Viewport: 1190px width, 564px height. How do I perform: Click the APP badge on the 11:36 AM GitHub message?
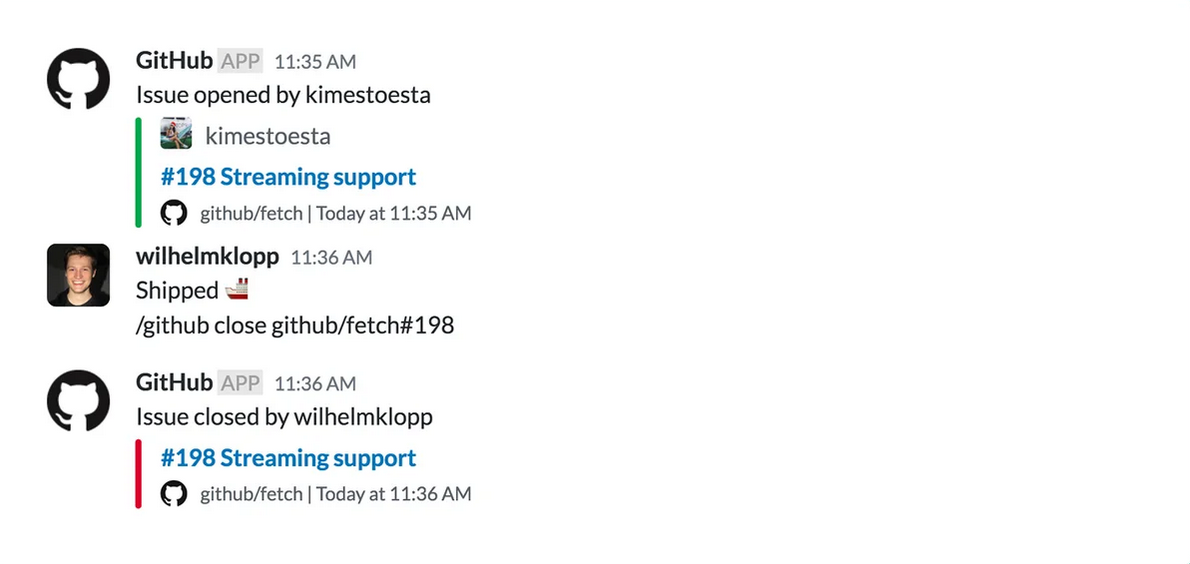[x=240, y=383]
